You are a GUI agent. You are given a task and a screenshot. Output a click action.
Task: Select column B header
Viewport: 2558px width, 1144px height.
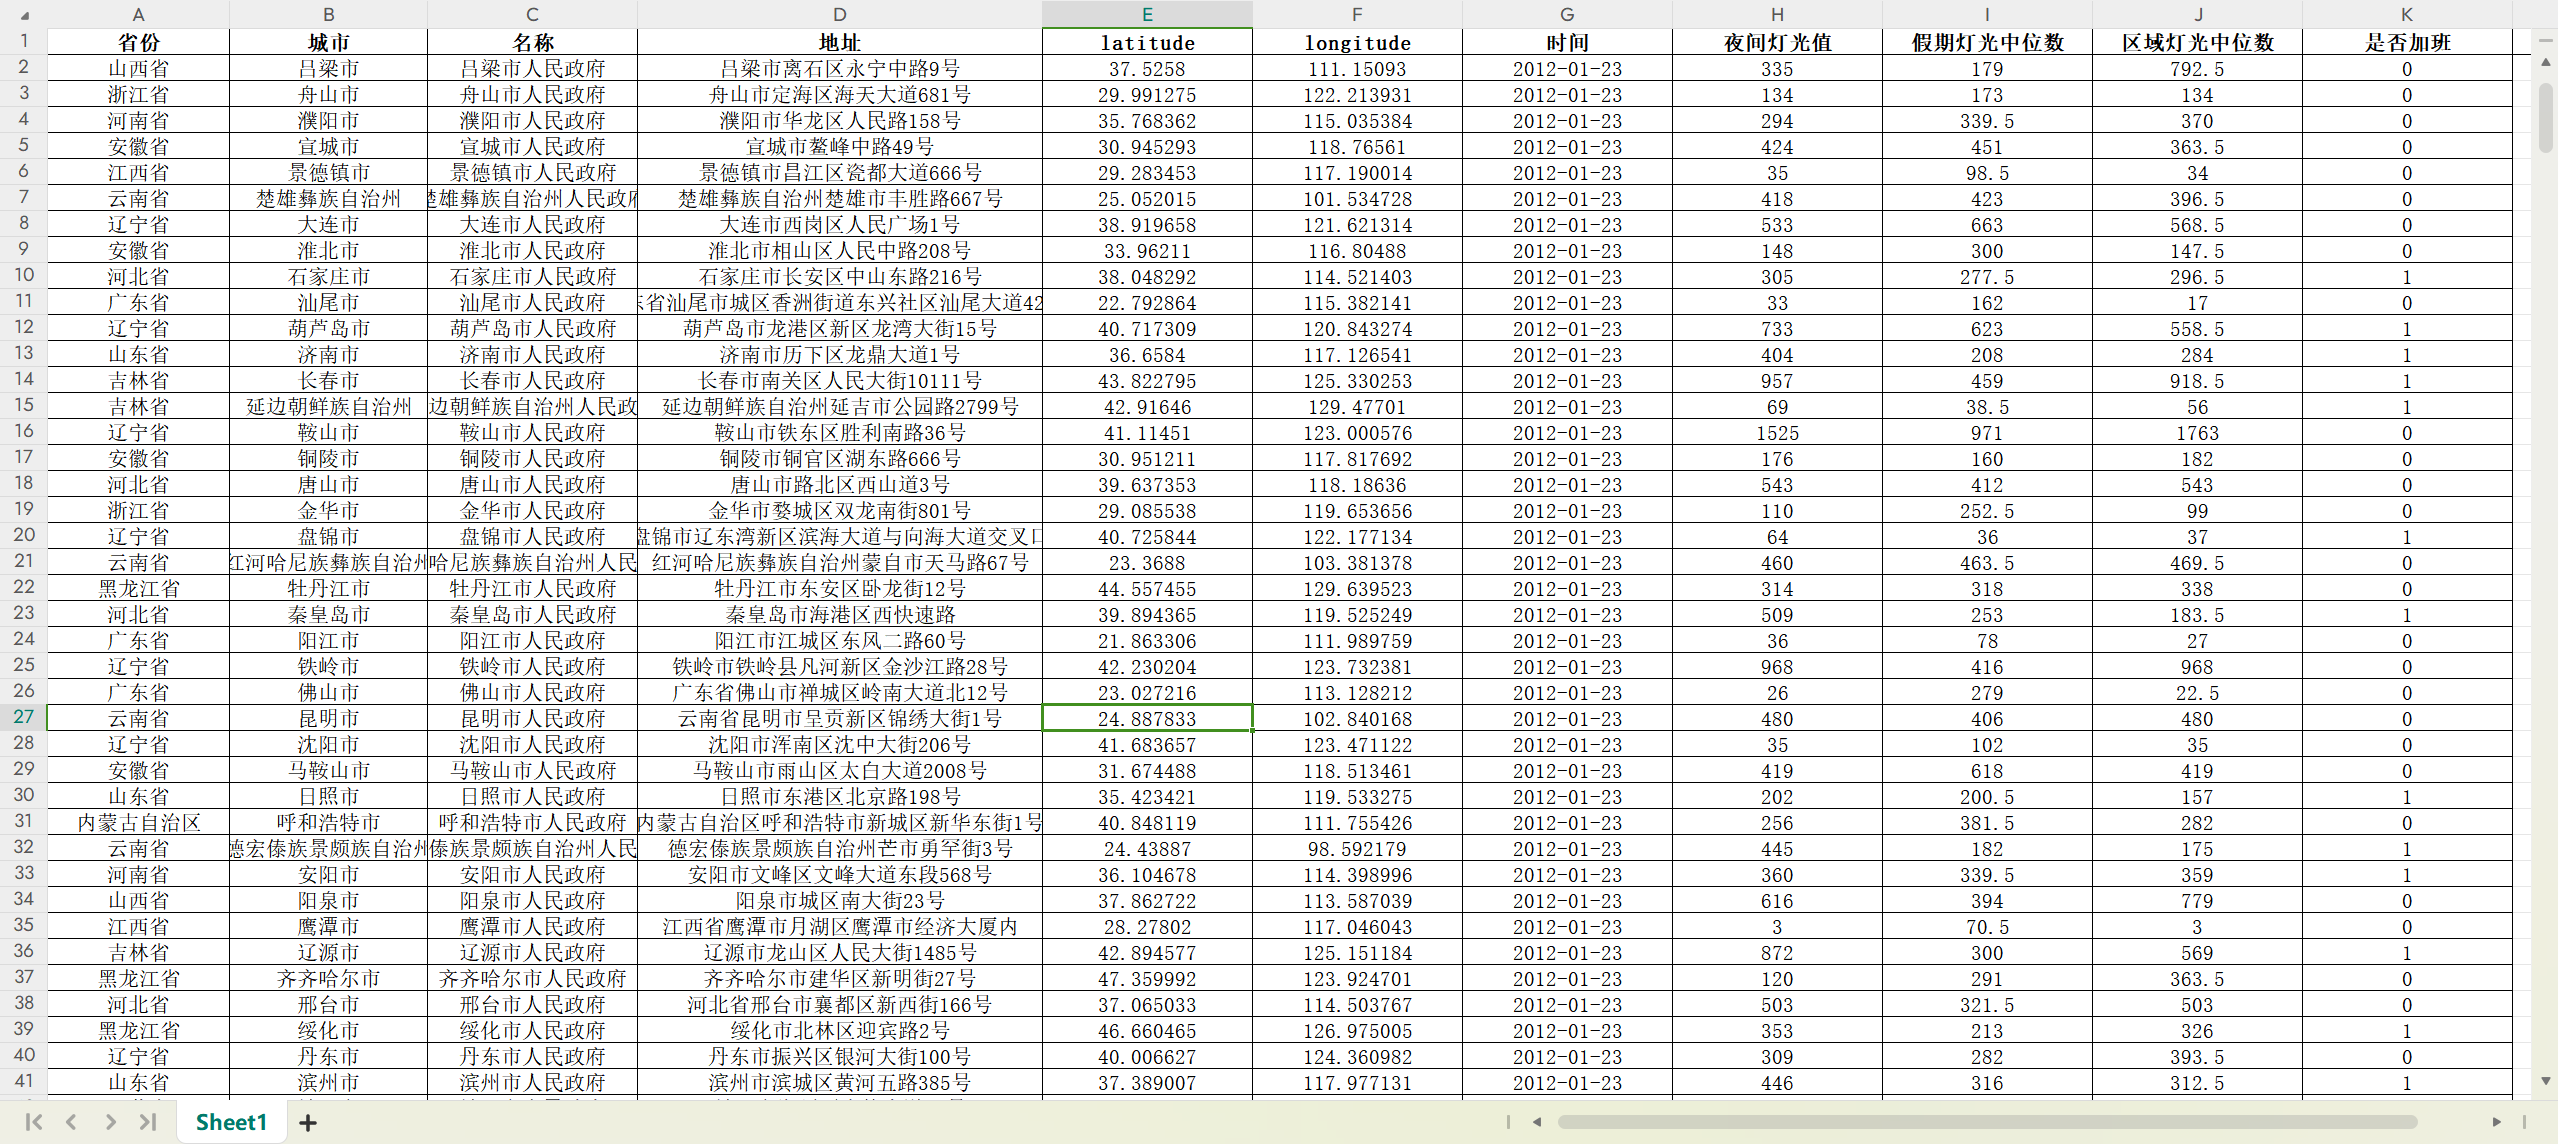click(329, 14)
